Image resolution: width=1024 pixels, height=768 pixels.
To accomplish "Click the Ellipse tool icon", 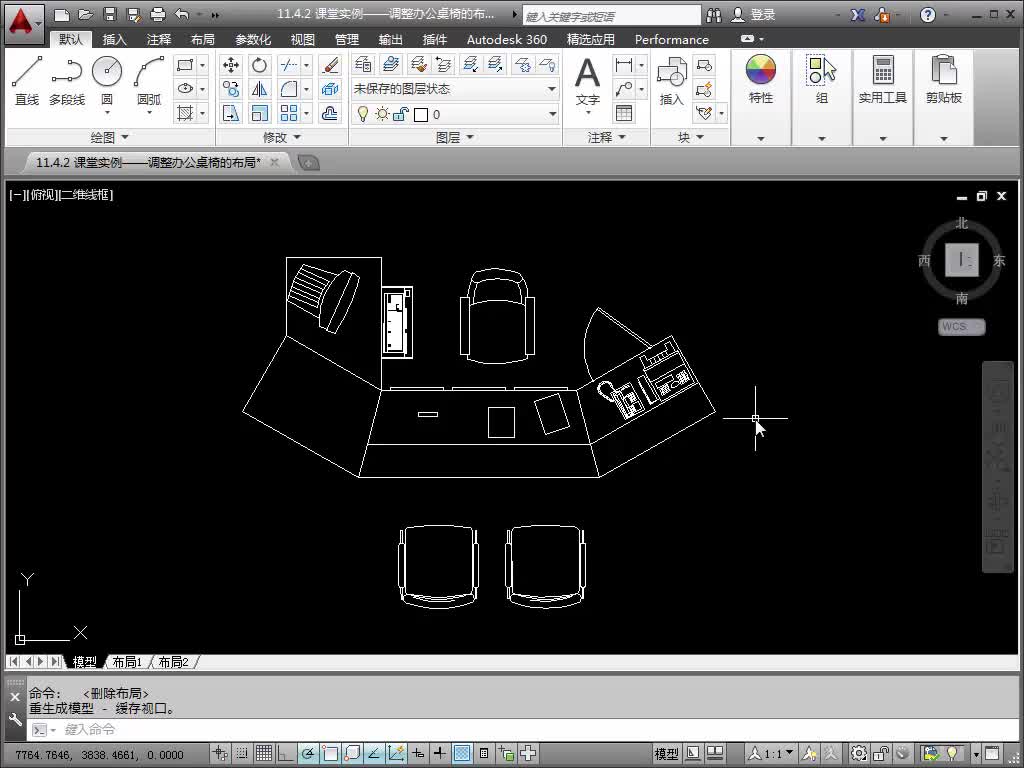I will (185, 89).
